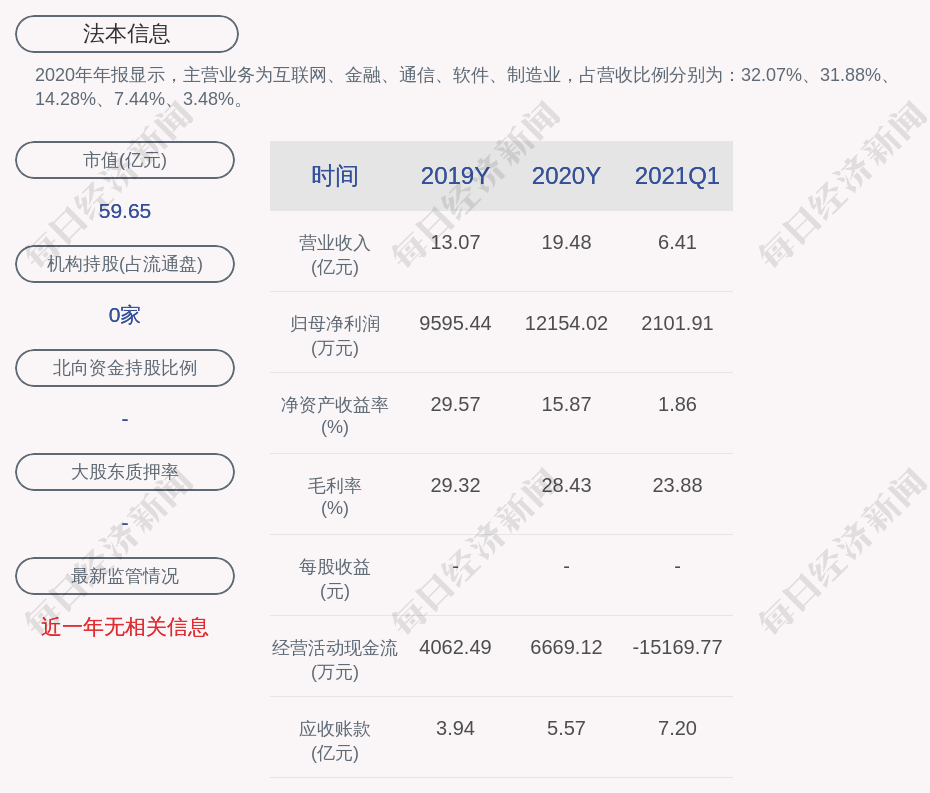
Task: Click the 营业收入 row label
Action: pos(334,254)
